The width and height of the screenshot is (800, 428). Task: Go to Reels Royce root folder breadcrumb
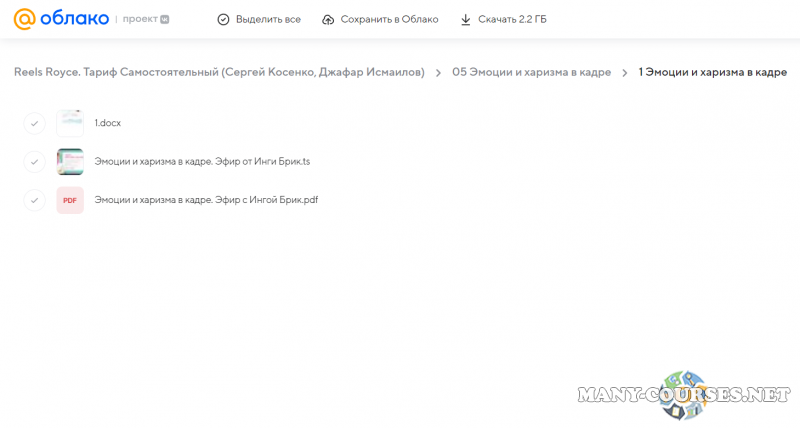(x=219, y=72)
